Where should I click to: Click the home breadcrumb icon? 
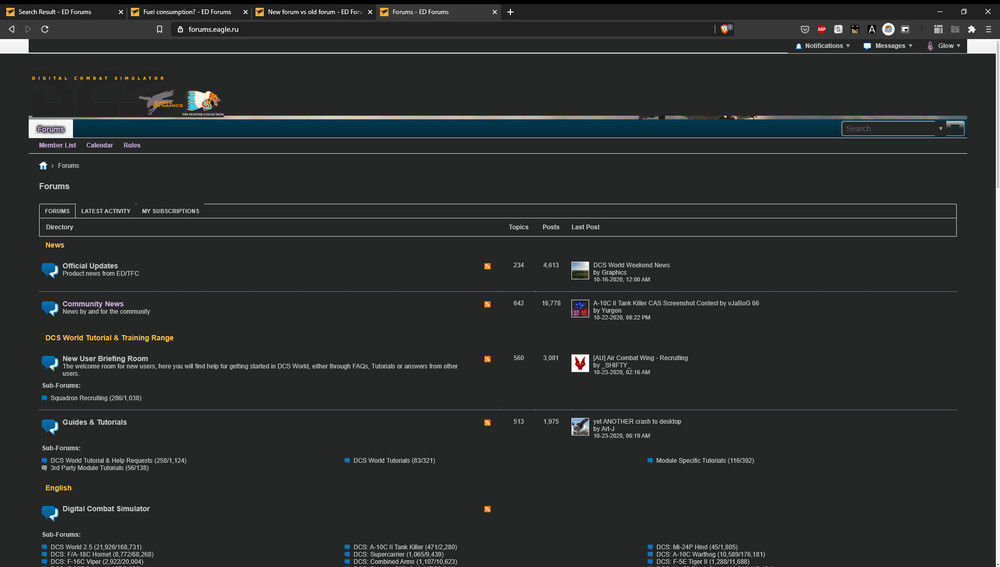[43, 166]
